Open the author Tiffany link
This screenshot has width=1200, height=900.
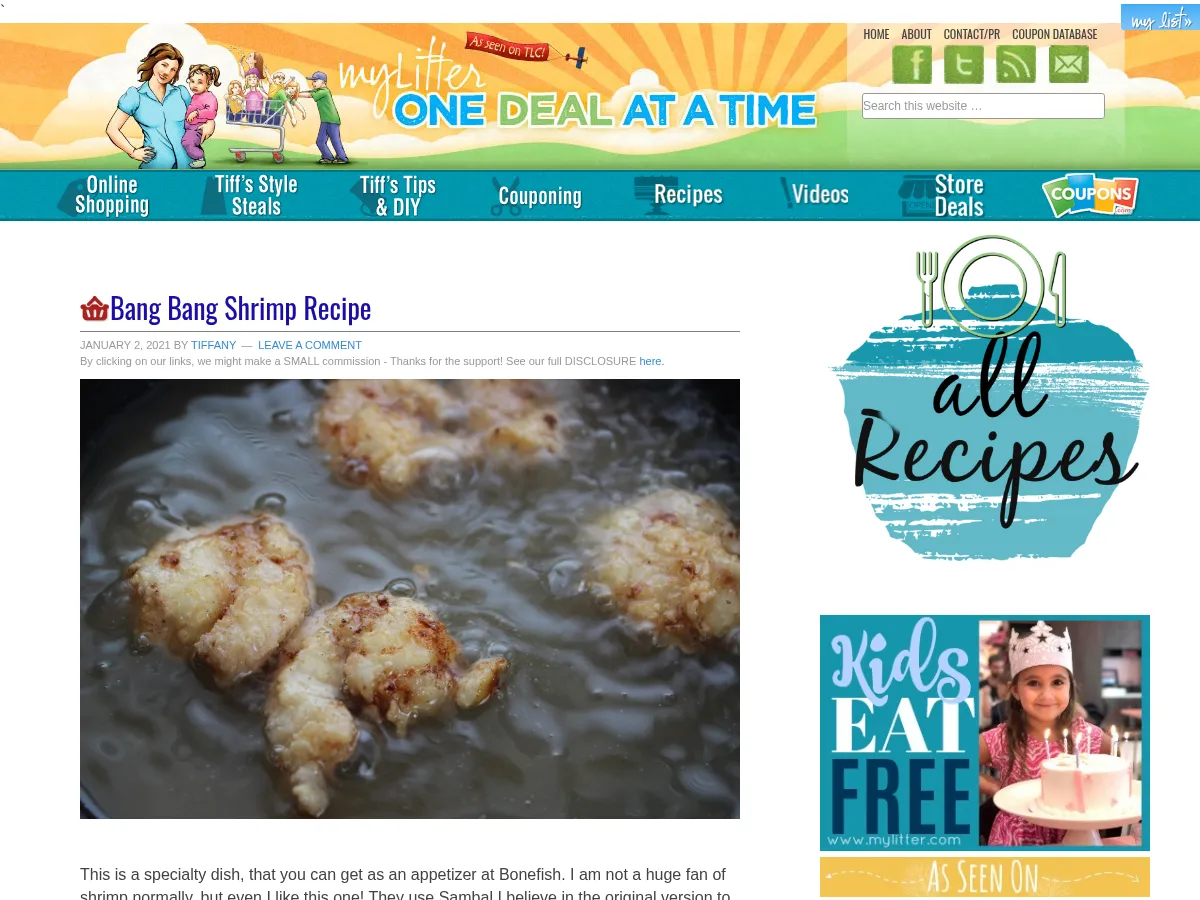(214, 345)
